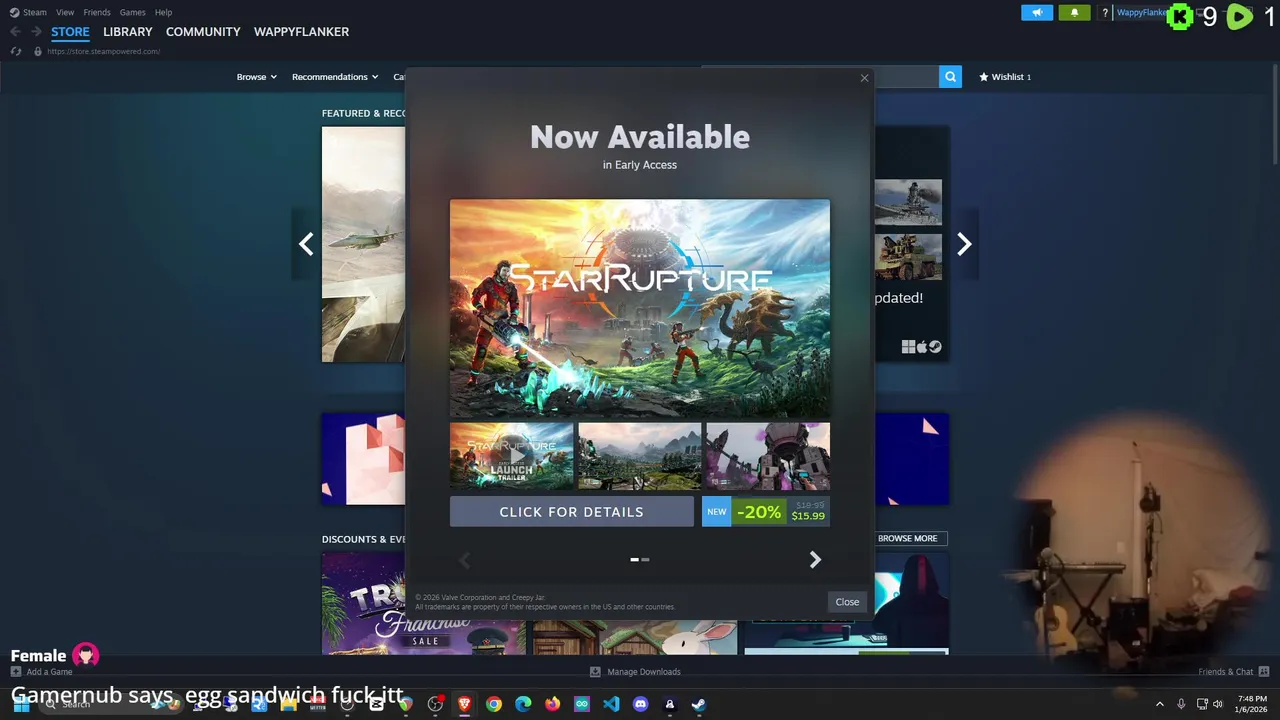Click the StarRupture main banner image
Screen dimensions: 1280x720
pos(640,308)
